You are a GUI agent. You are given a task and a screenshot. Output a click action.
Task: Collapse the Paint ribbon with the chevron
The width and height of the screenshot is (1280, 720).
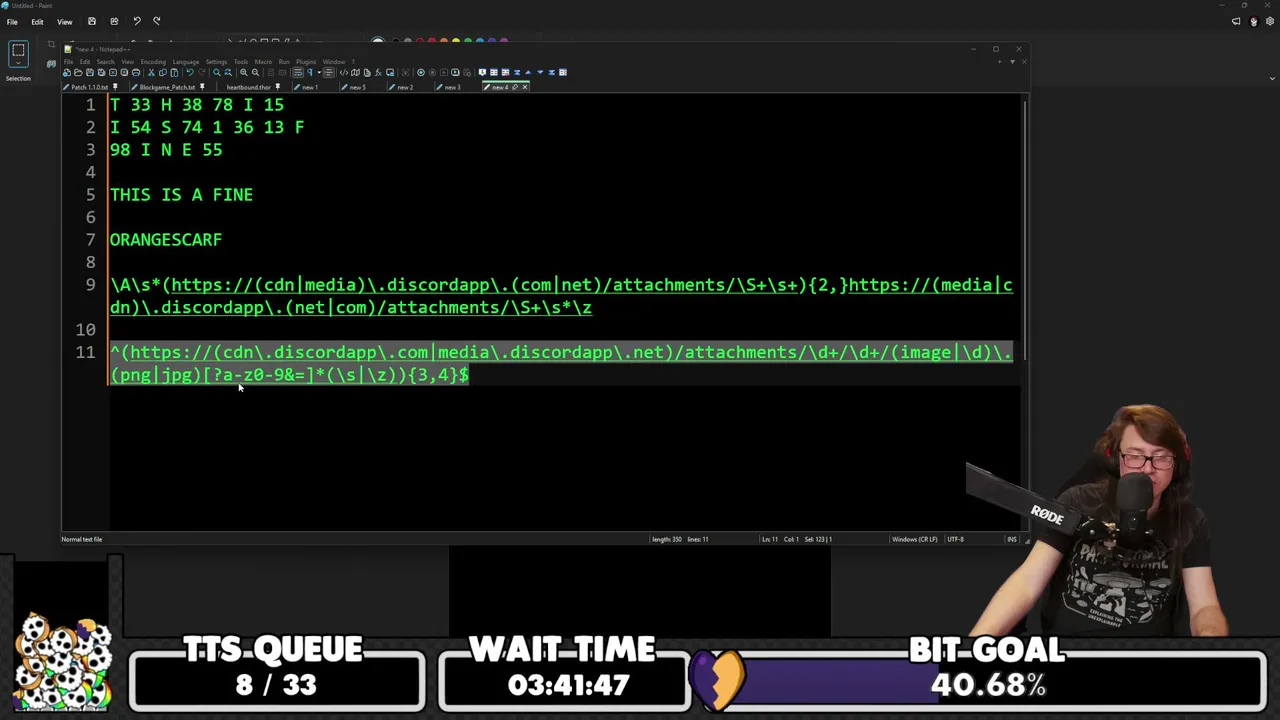tap(1272, 78)
